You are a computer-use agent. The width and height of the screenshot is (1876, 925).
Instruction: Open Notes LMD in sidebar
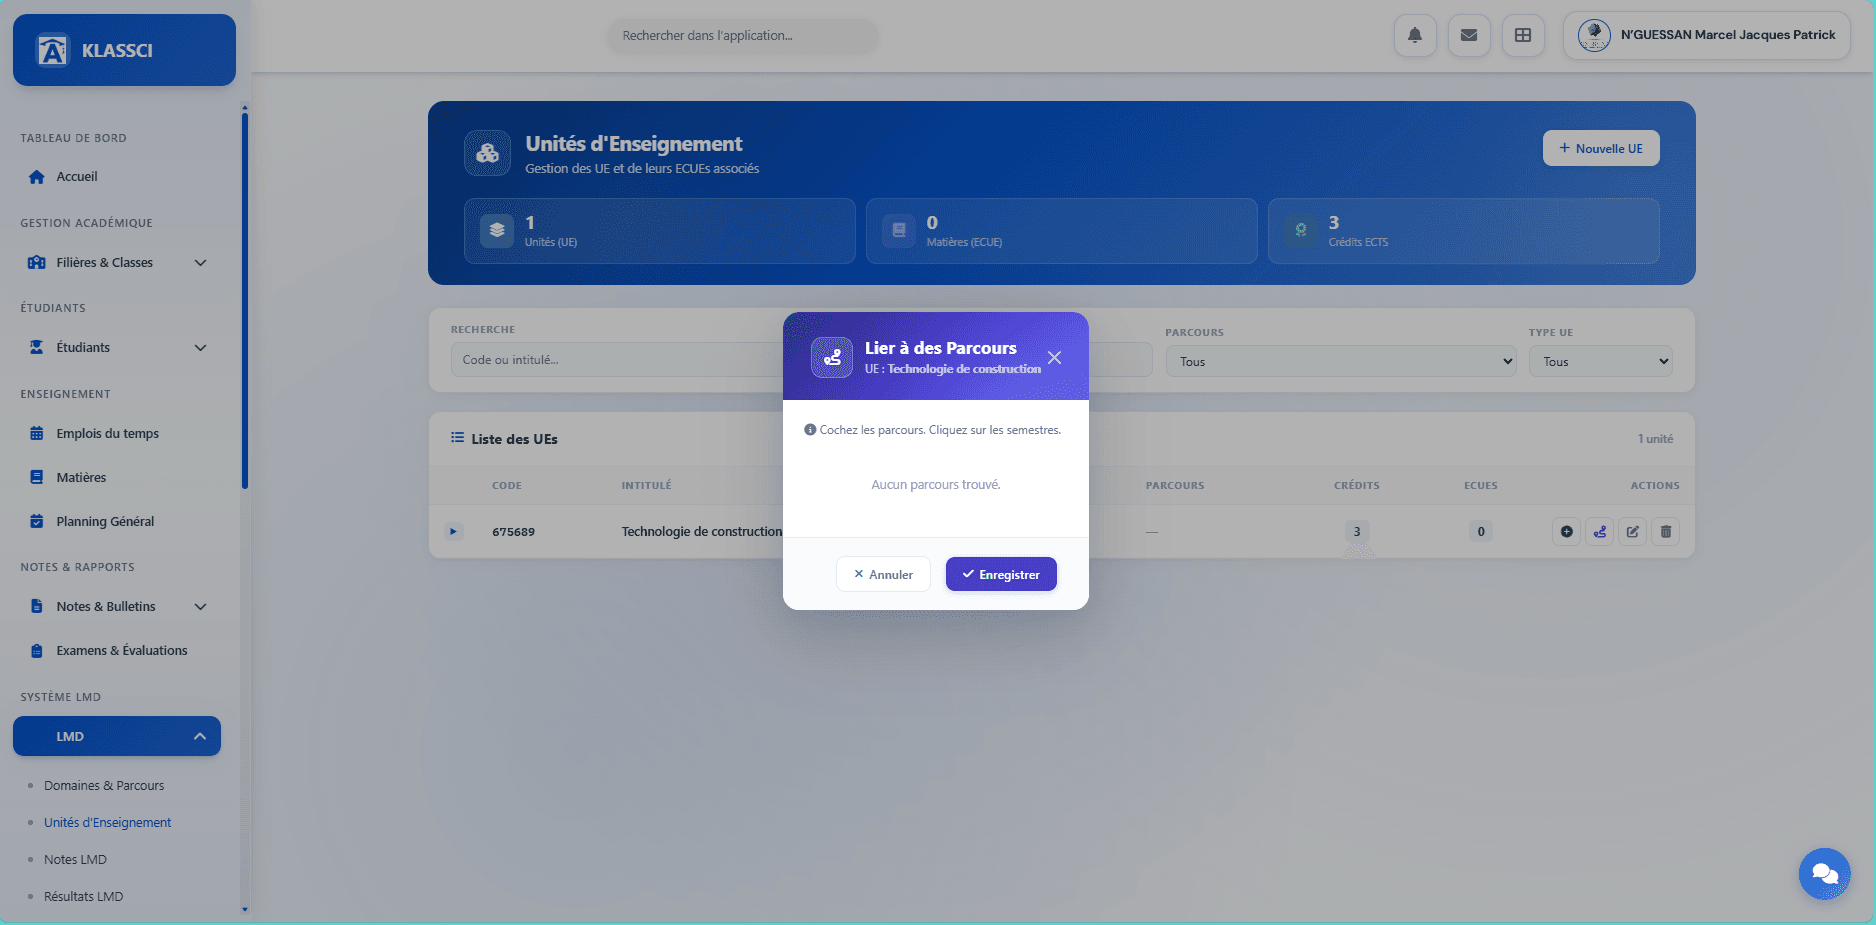[75, 860]
